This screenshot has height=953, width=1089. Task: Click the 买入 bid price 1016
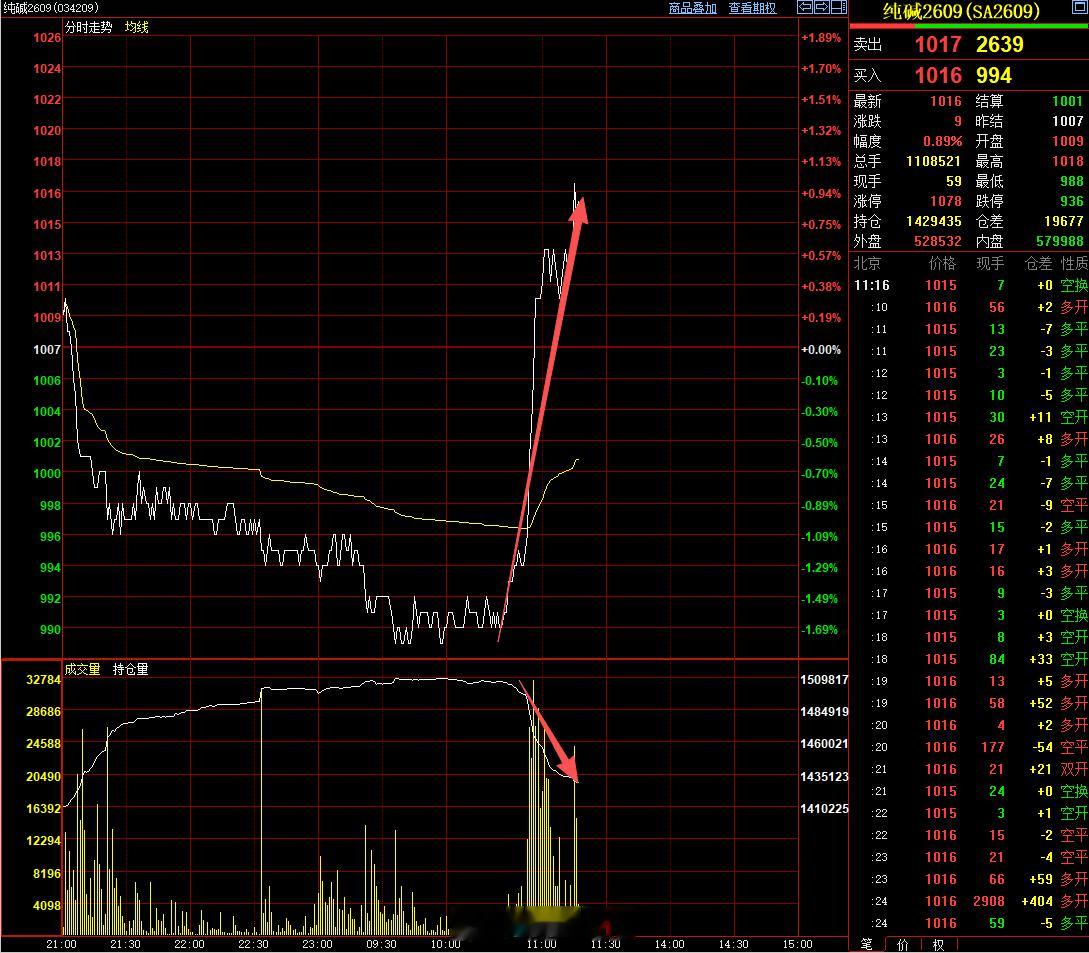[938, 75]
